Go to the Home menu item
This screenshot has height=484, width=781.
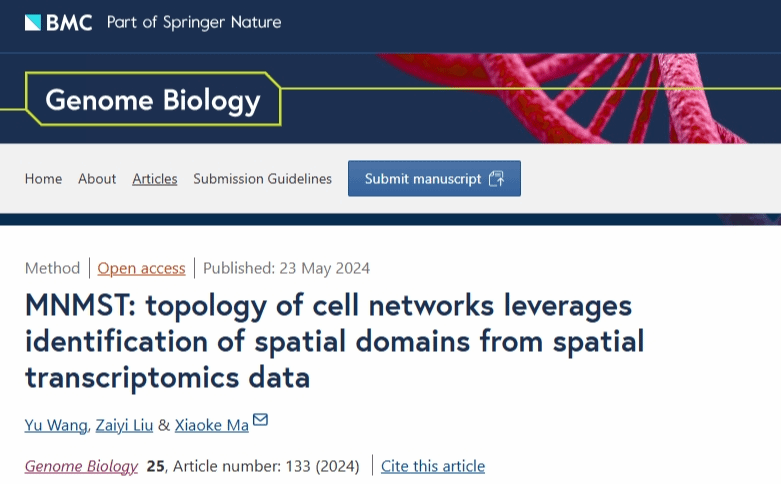tap(43, 179)
